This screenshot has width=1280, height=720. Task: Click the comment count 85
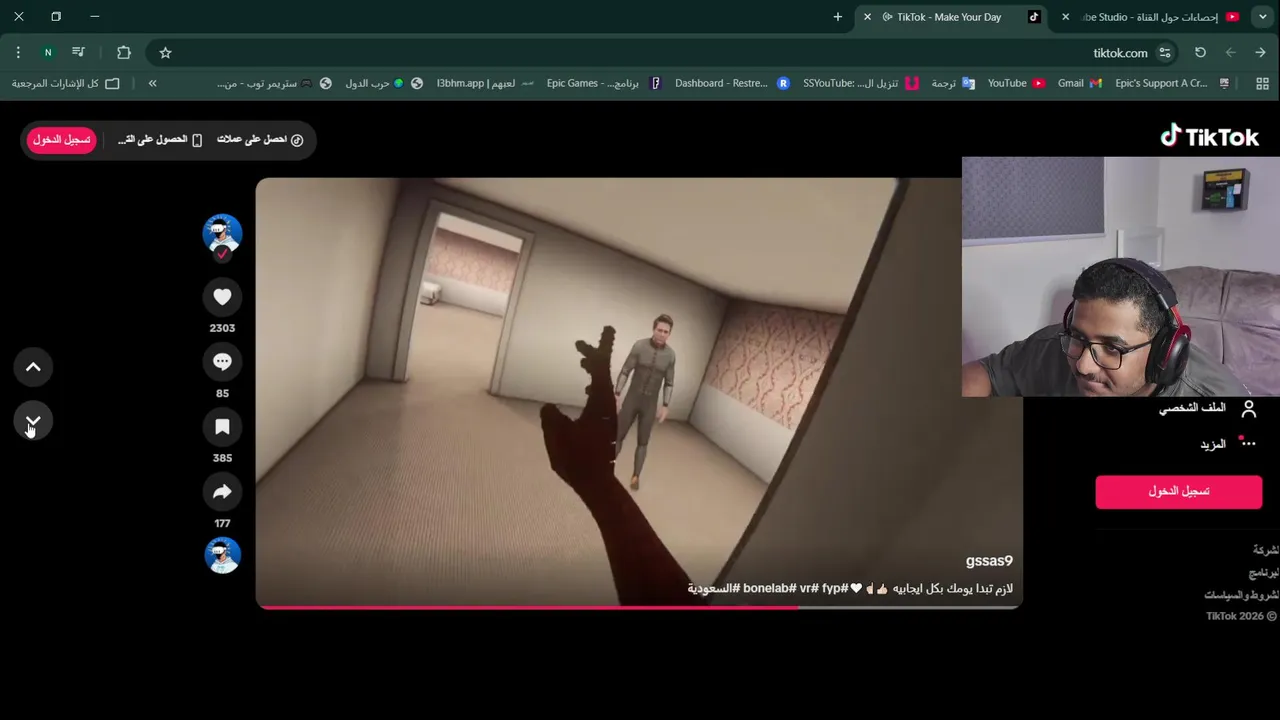click(222, 393)
